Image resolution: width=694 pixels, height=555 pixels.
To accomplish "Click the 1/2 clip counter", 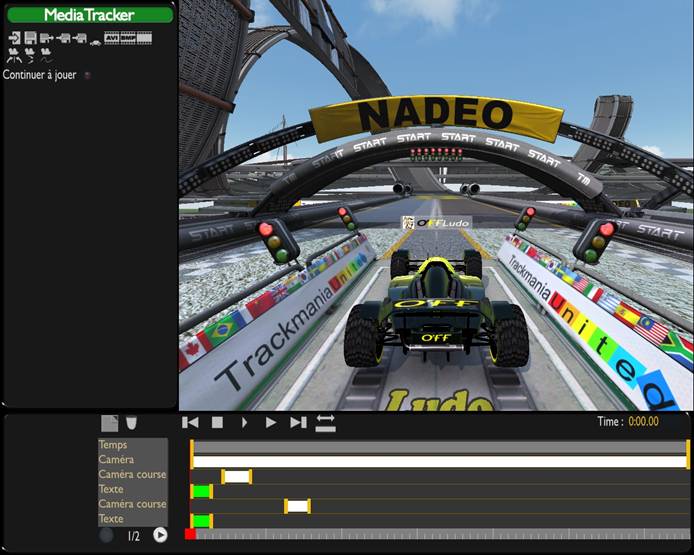I will [x=134, y=536].
